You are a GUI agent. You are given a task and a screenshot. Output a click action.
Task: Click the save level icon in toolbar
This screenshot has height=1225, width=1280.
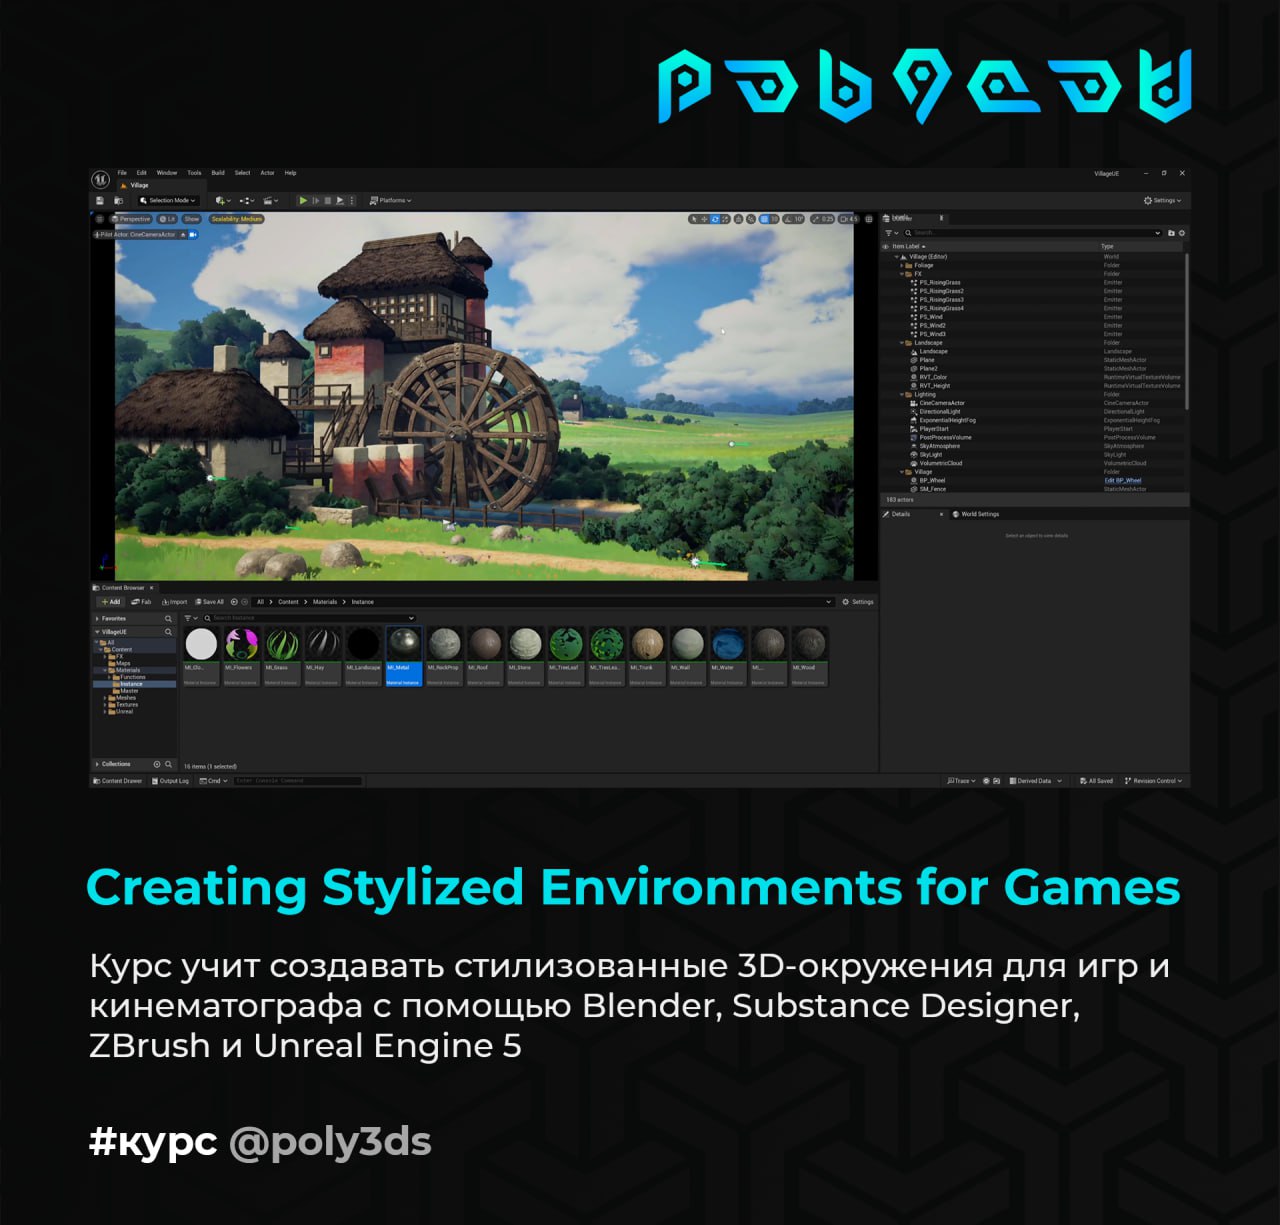click(99, 200)
